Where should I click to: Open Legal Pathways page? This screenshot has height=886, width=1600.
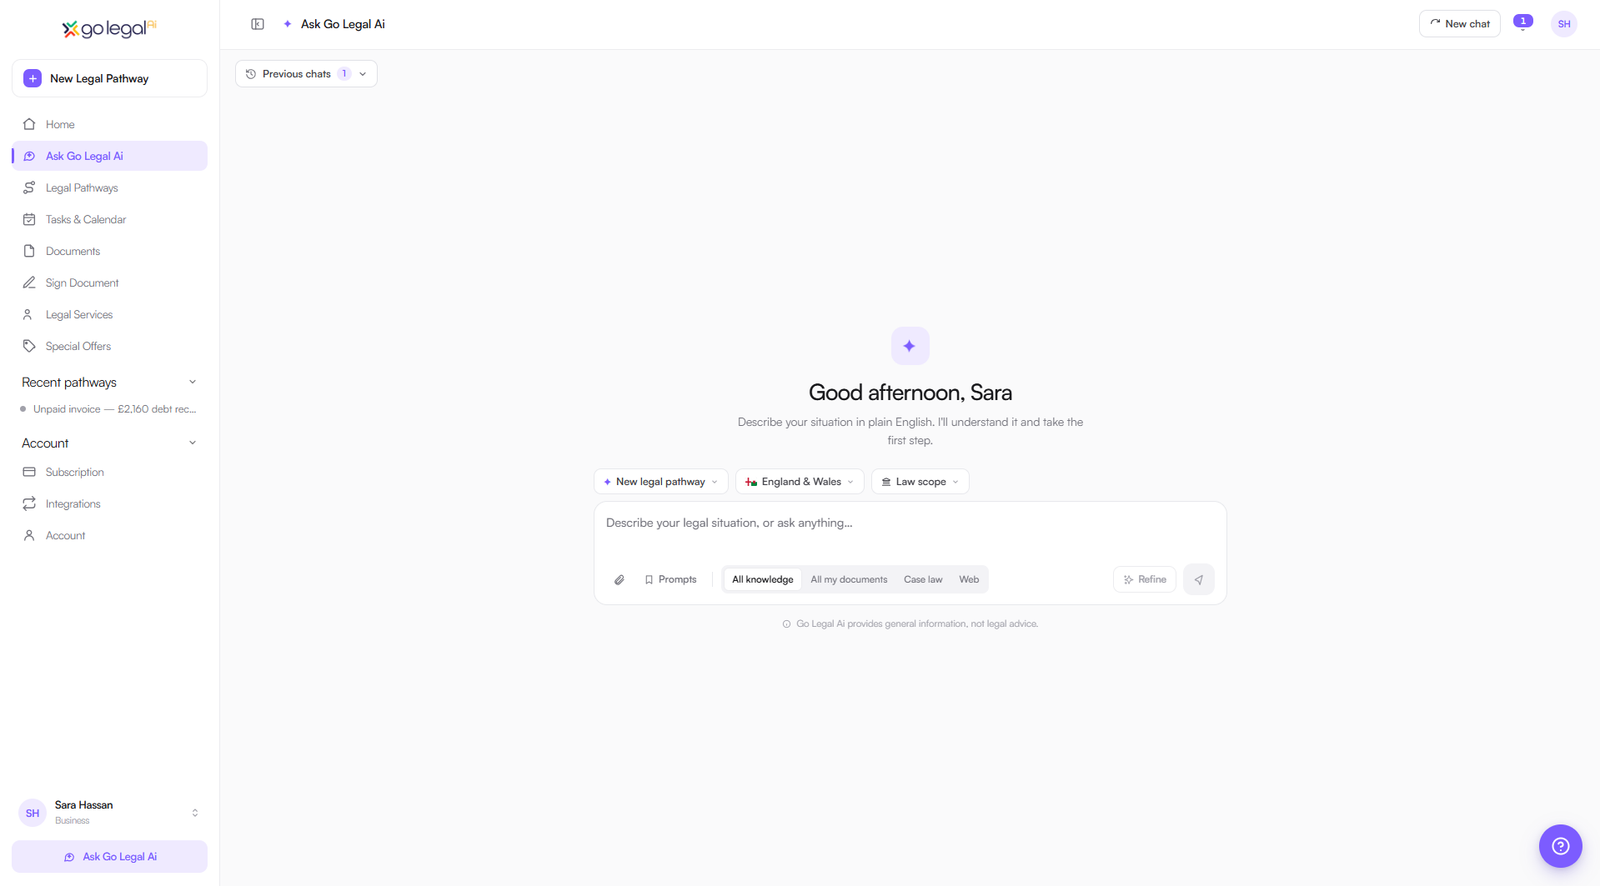[x=109, y=188]
